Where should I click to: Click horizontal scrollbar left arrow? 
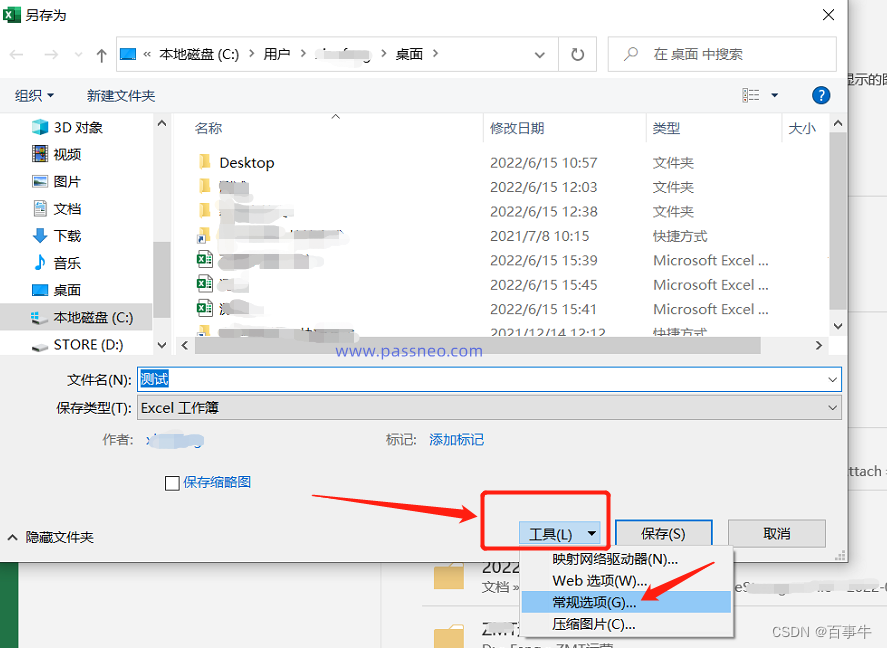(x=184, y=345)
